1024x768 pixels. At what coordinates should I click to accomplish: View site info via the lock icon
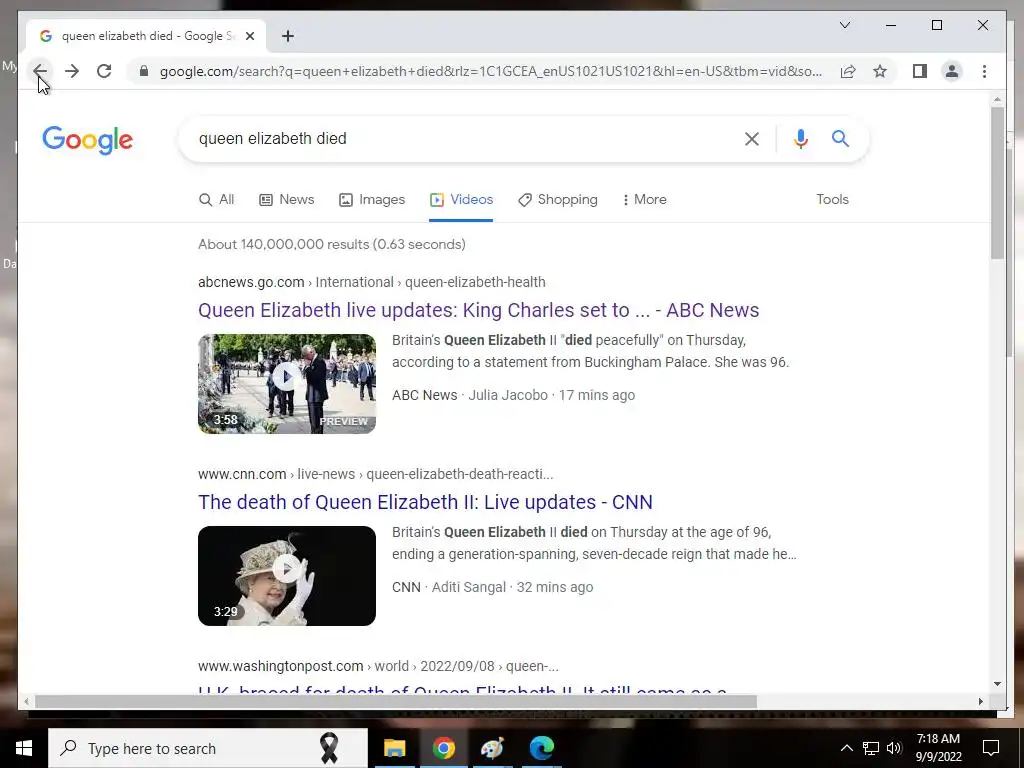(x=144, y=71)
